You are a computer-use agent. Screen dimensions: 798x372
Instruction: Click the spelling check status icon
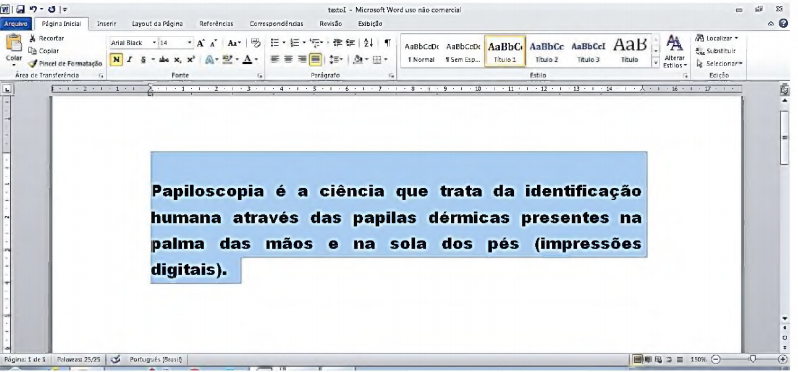coord(116,359)
